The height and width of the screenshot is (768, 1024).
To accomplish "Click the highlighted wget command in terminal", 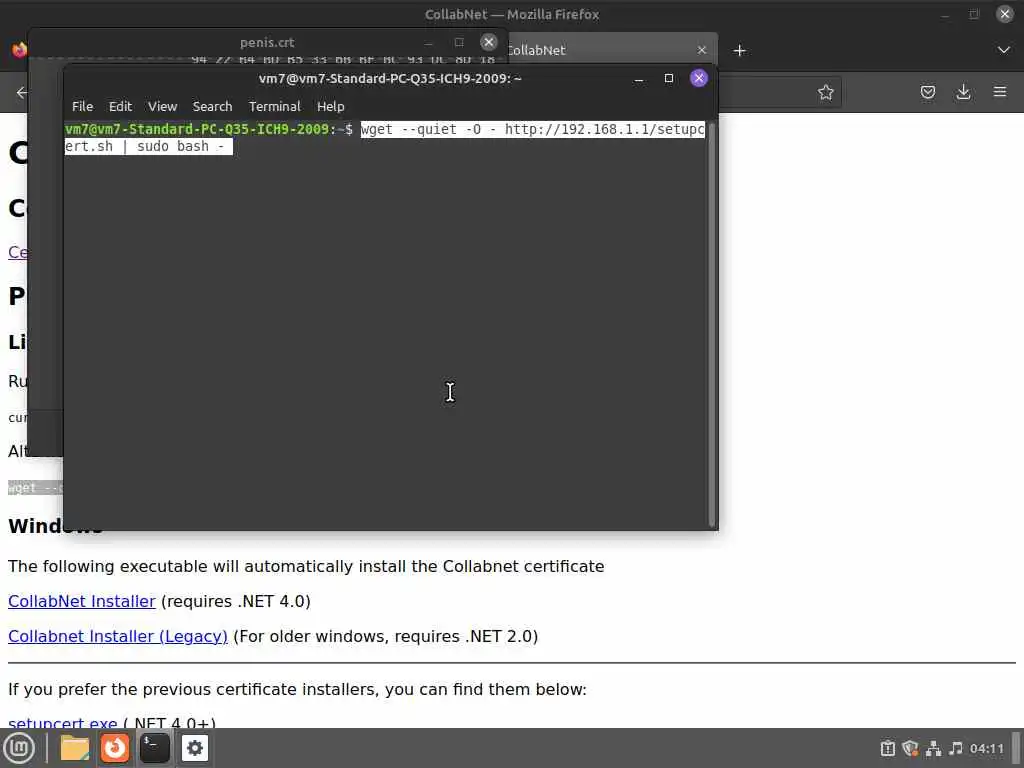I will point(385,138).
